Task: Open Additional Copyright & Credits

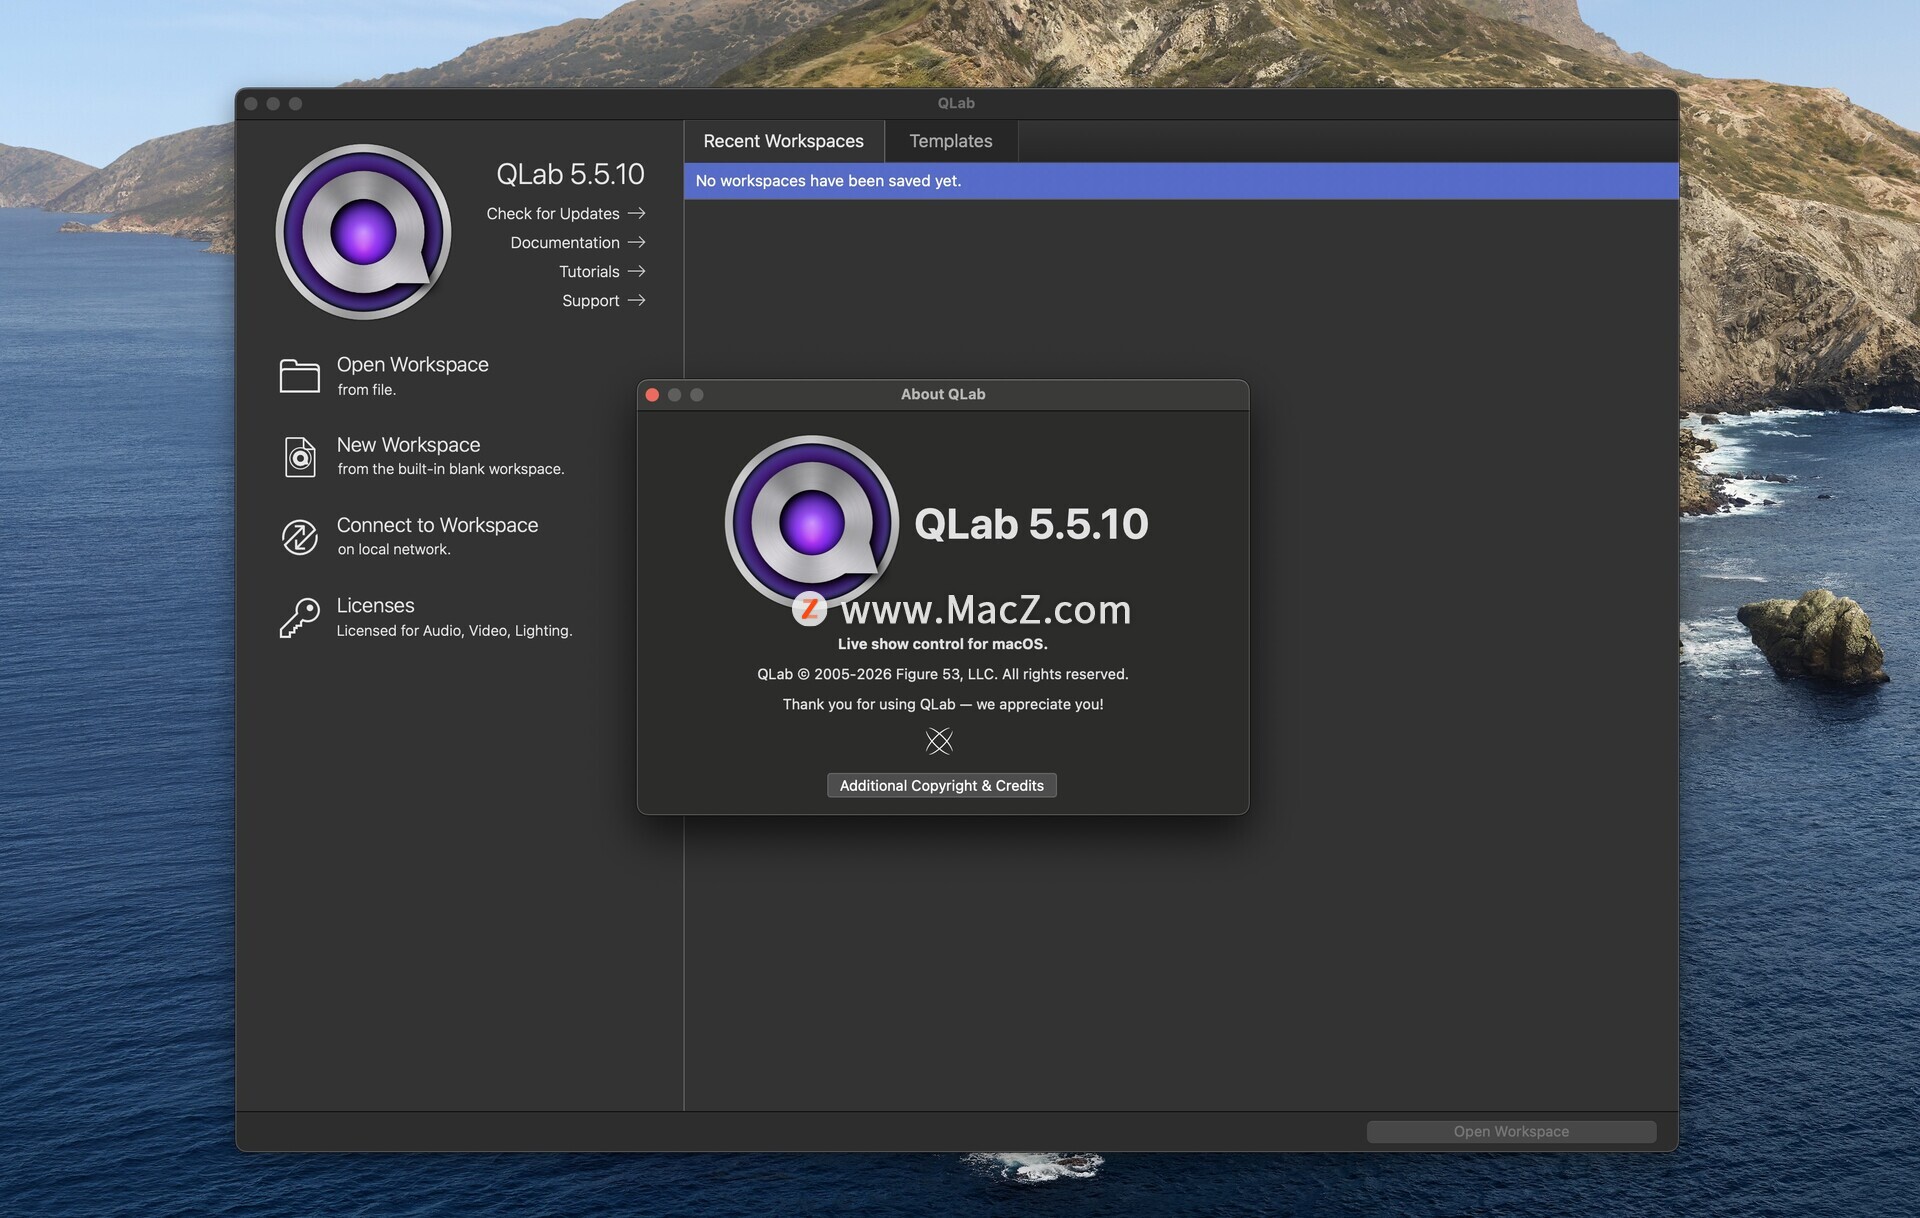Action: tap(941, 785)
